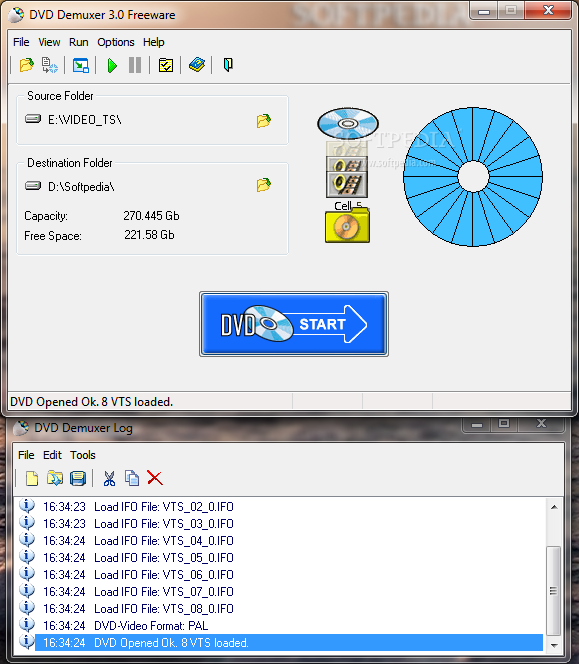
Task: Click the blue DVD START button
Action: pyautogui.click(x=294, y=324)
